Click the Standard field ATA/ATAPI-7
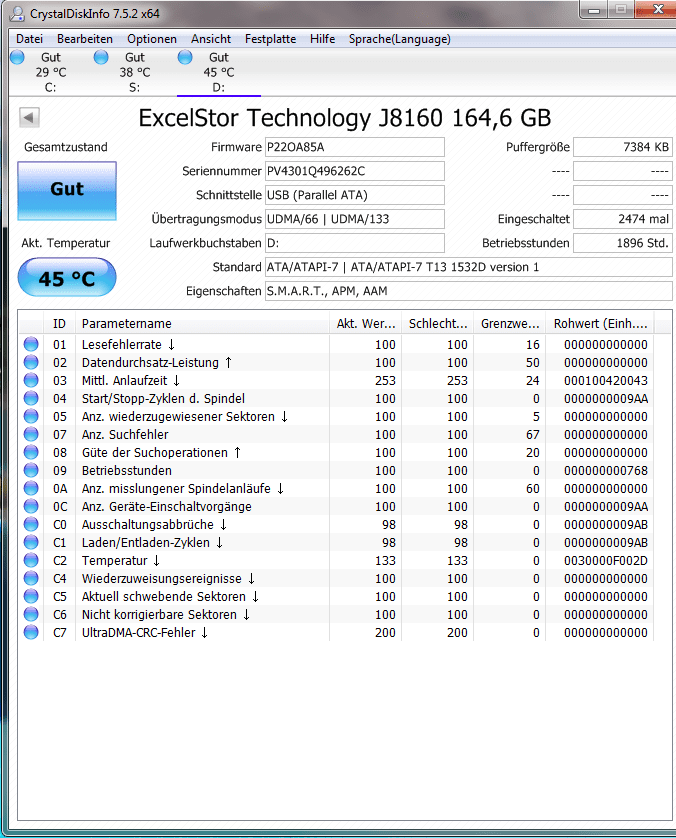676x838 pixels. tap(468, 267)
